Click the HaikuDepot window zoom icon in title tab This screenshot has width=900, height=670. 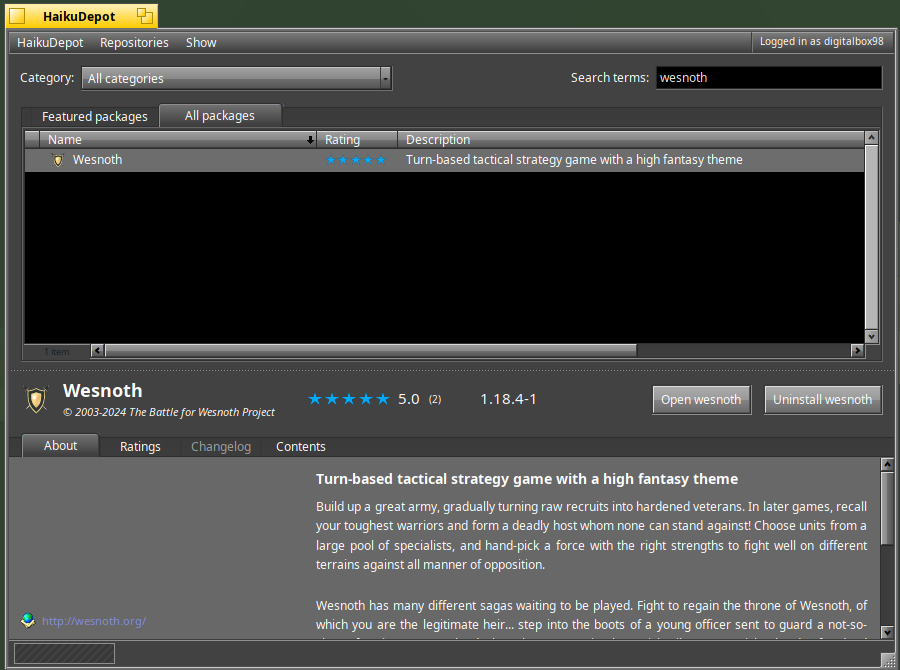pos(145,16)
